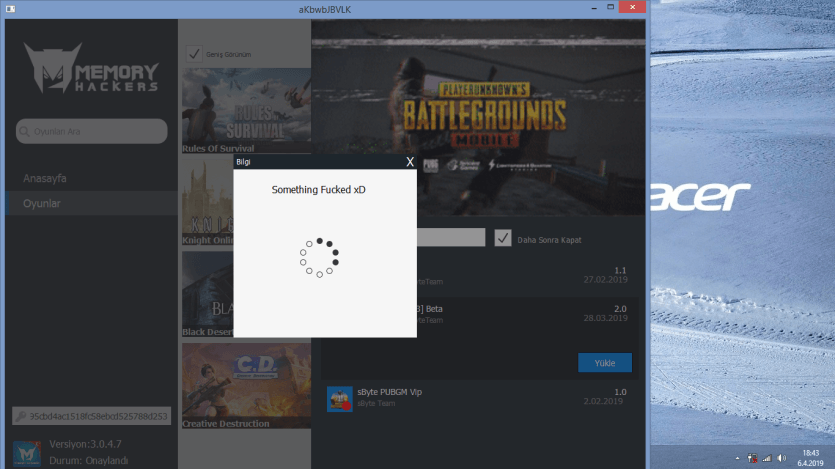Click the license key field
The height and width of the screenshot is (469, 835).
click(x=92, y=416)
